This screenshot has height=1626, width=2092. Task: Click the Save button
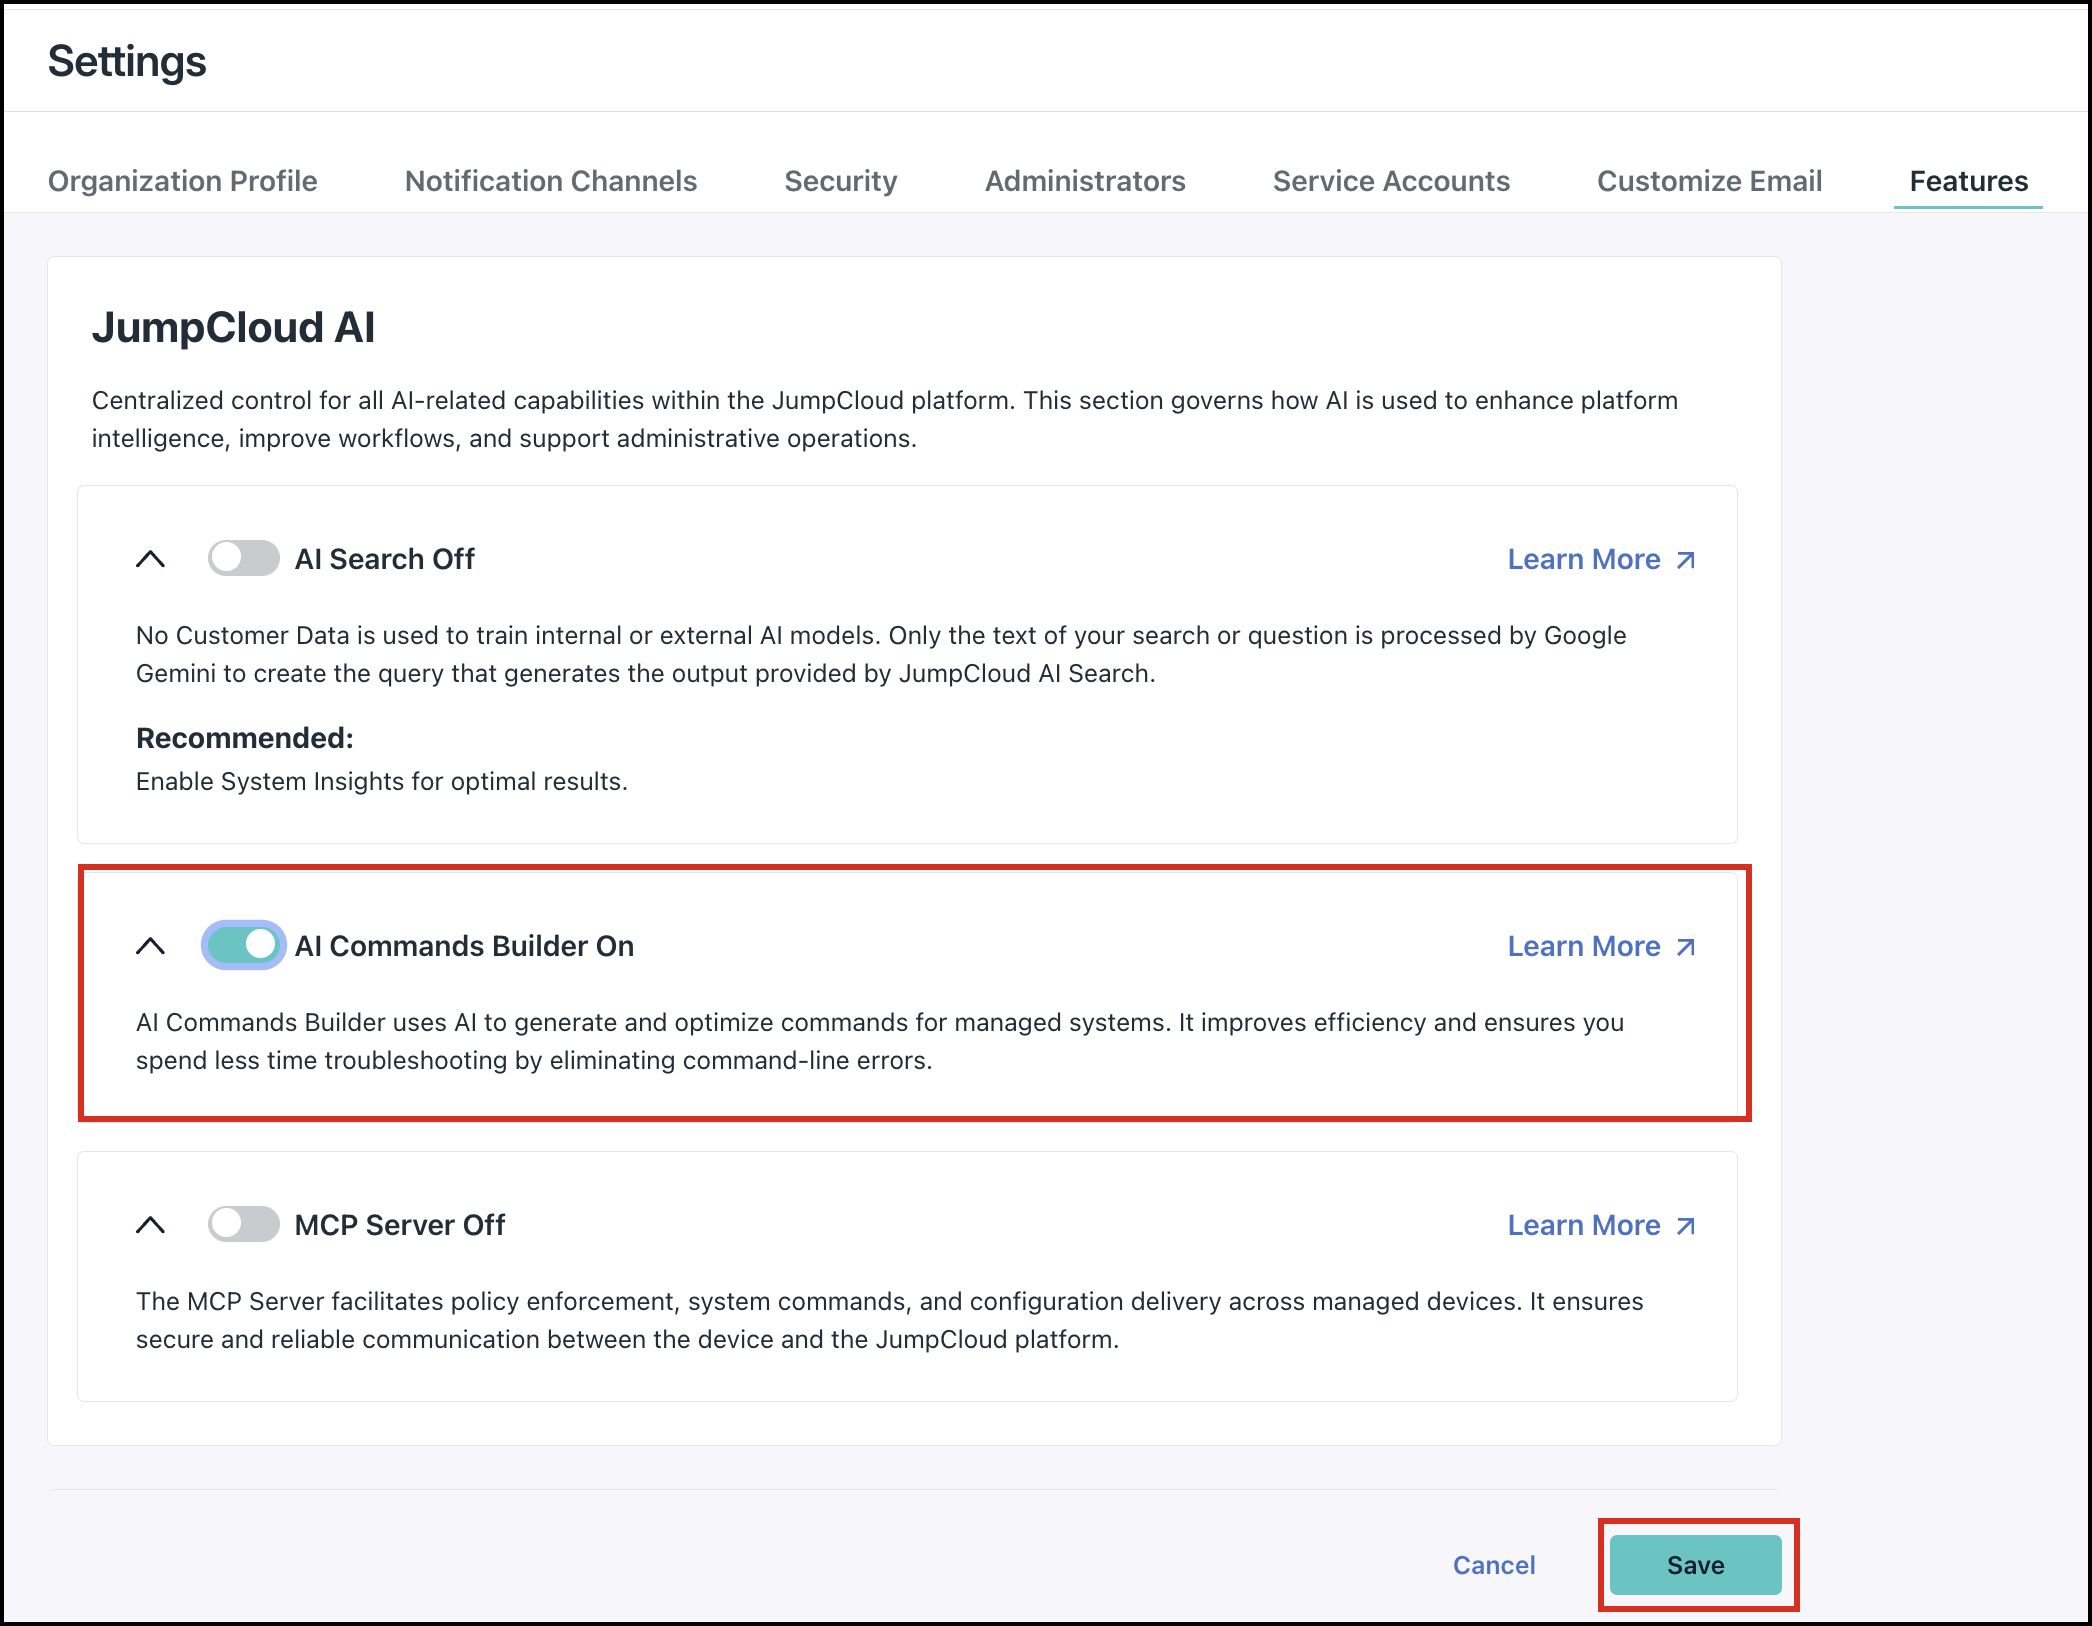pyautogui.click(x=1695, y=1565)
